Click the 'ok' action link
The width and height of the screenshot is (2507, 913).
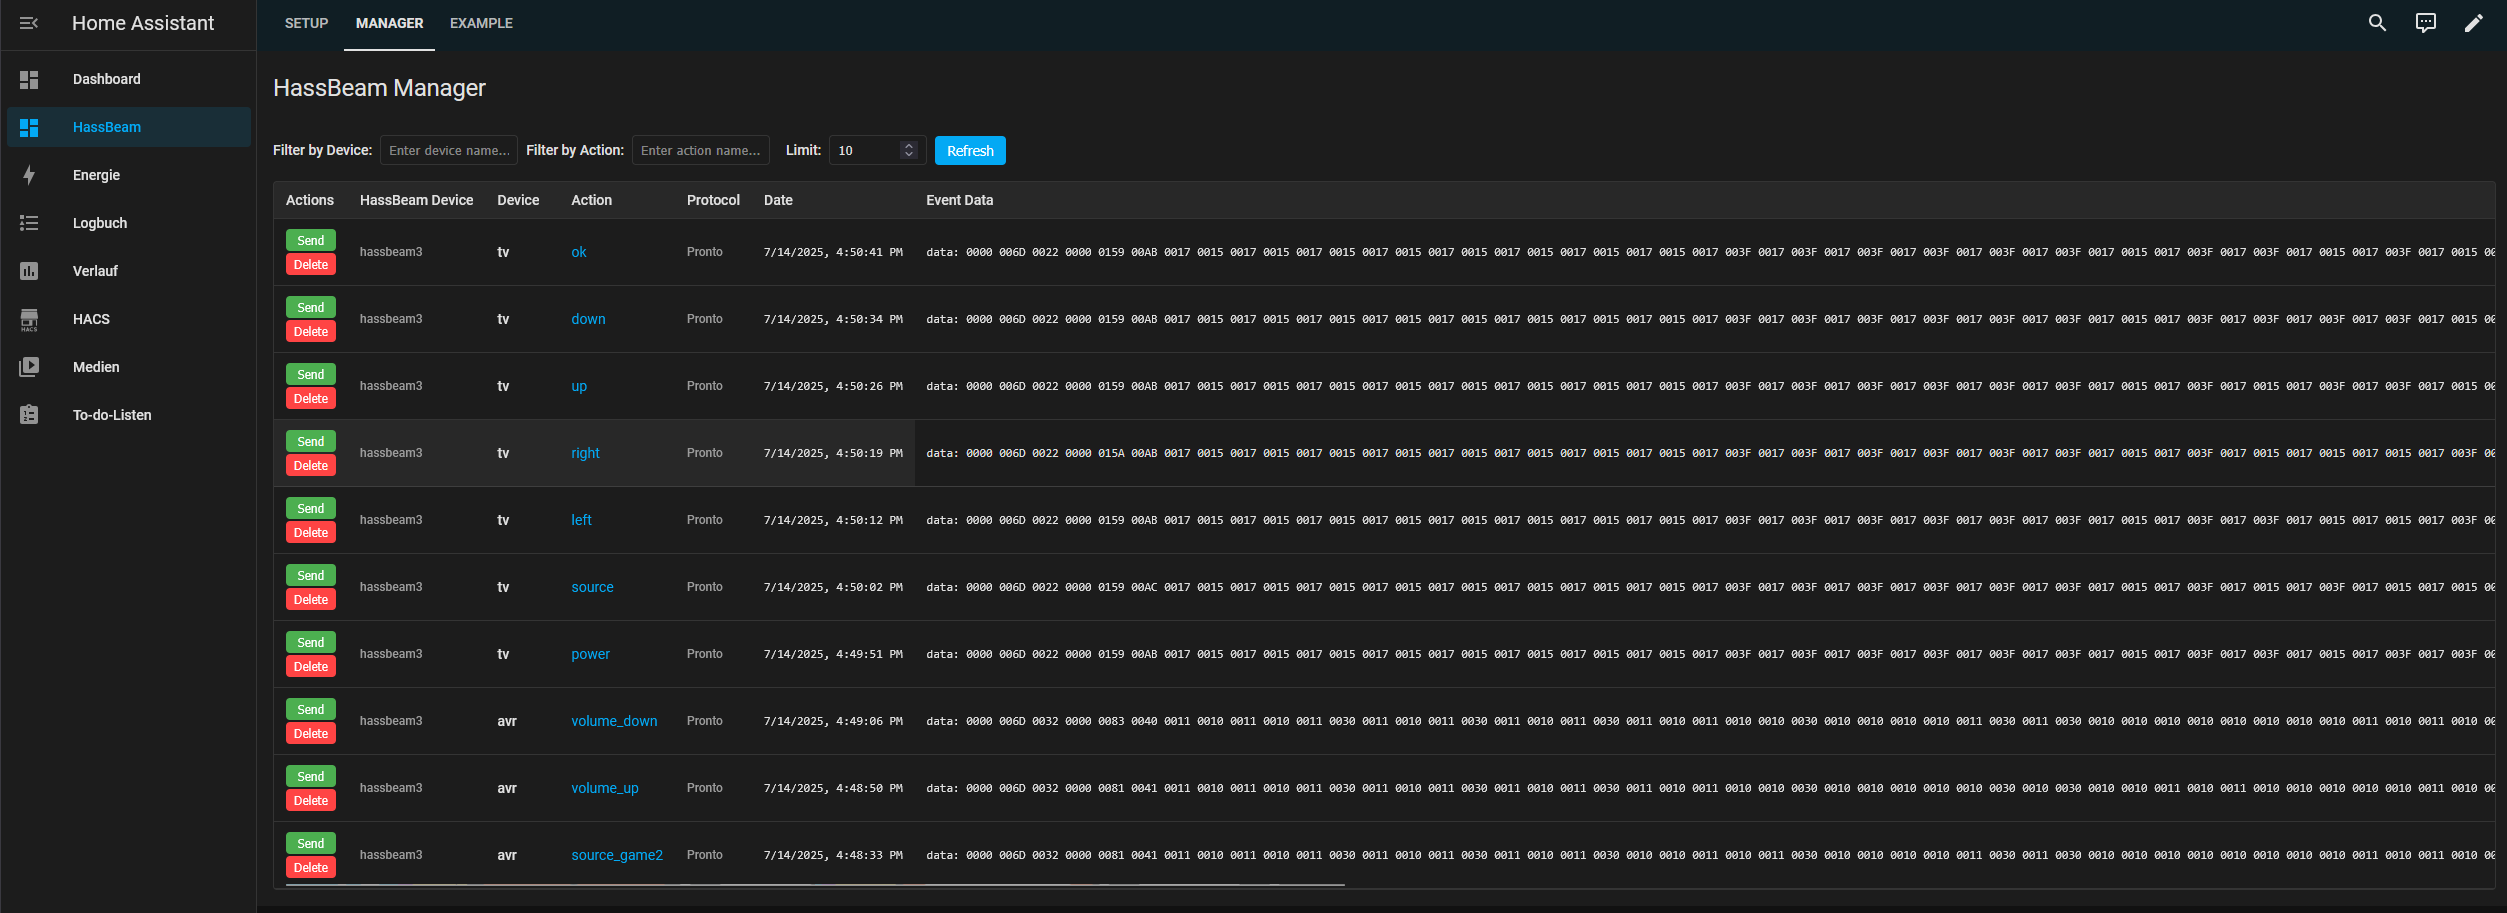579,252
